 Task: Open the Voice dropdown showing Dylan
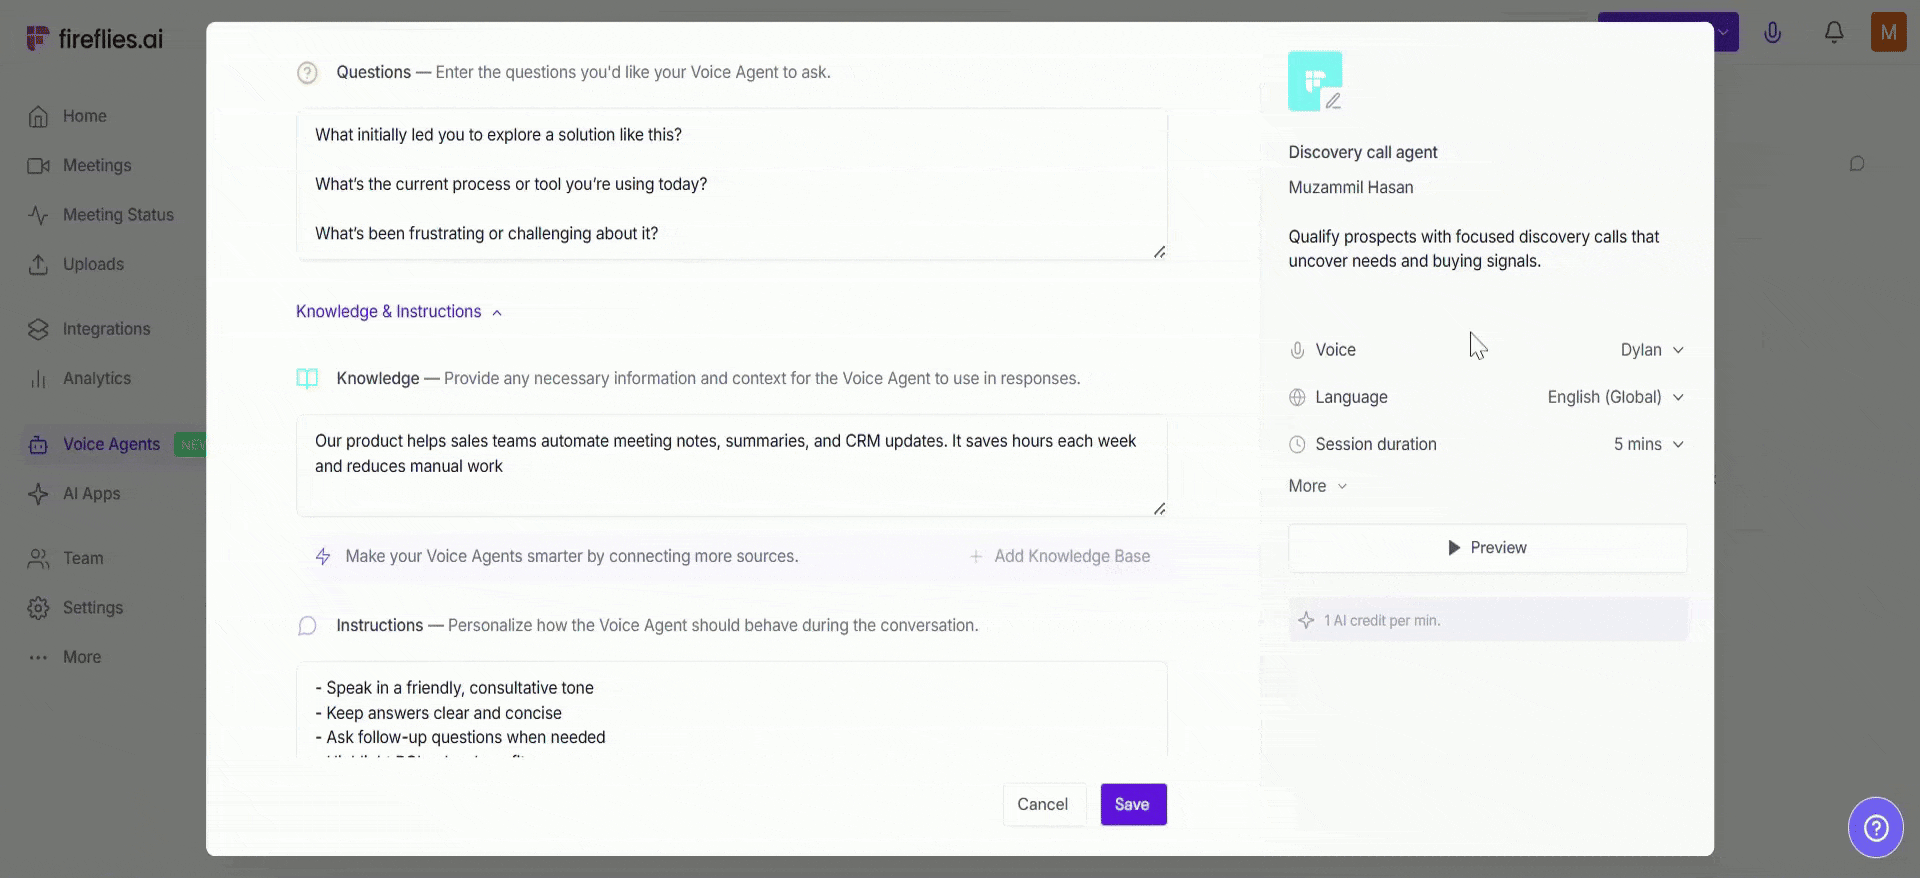click(x=1650, y=349)
